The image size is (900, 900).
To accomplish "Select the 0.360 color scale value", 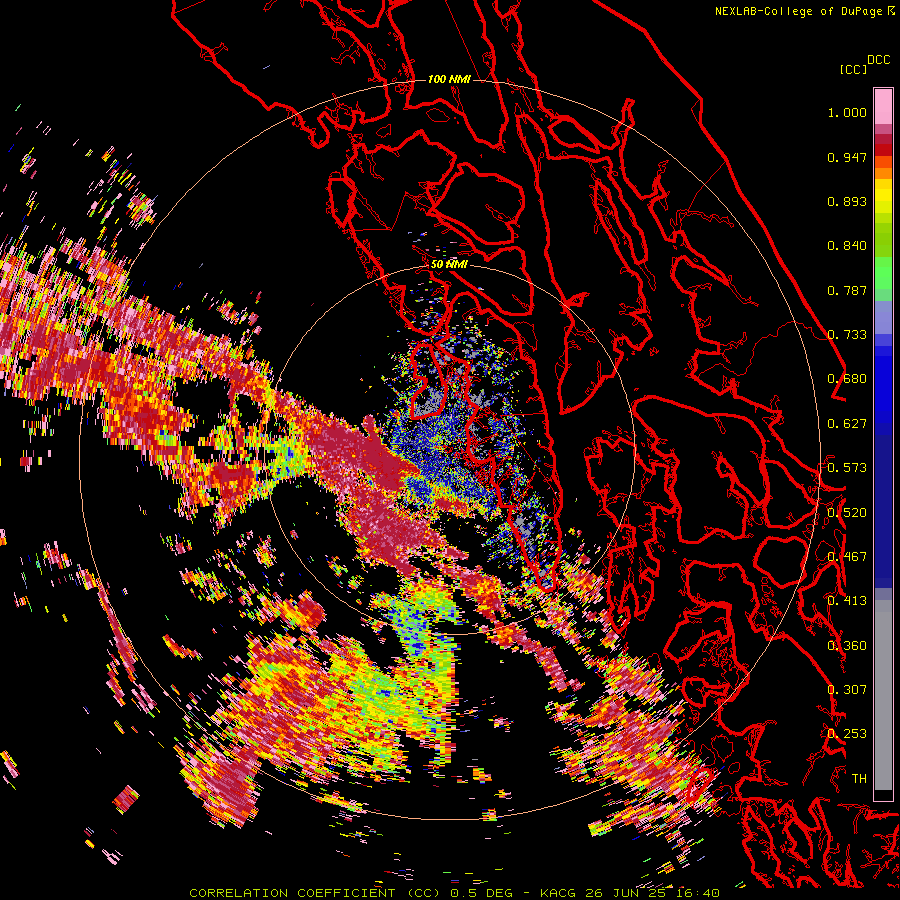I will 847,645.
